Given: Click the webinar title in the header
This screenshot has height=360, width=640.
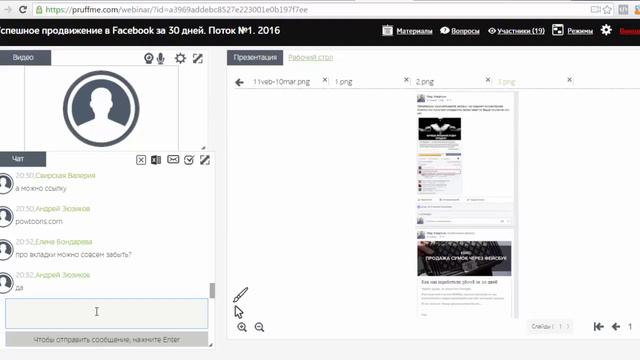Looking at the screenshot, I should pyautogui.click(x=140, y=31).
